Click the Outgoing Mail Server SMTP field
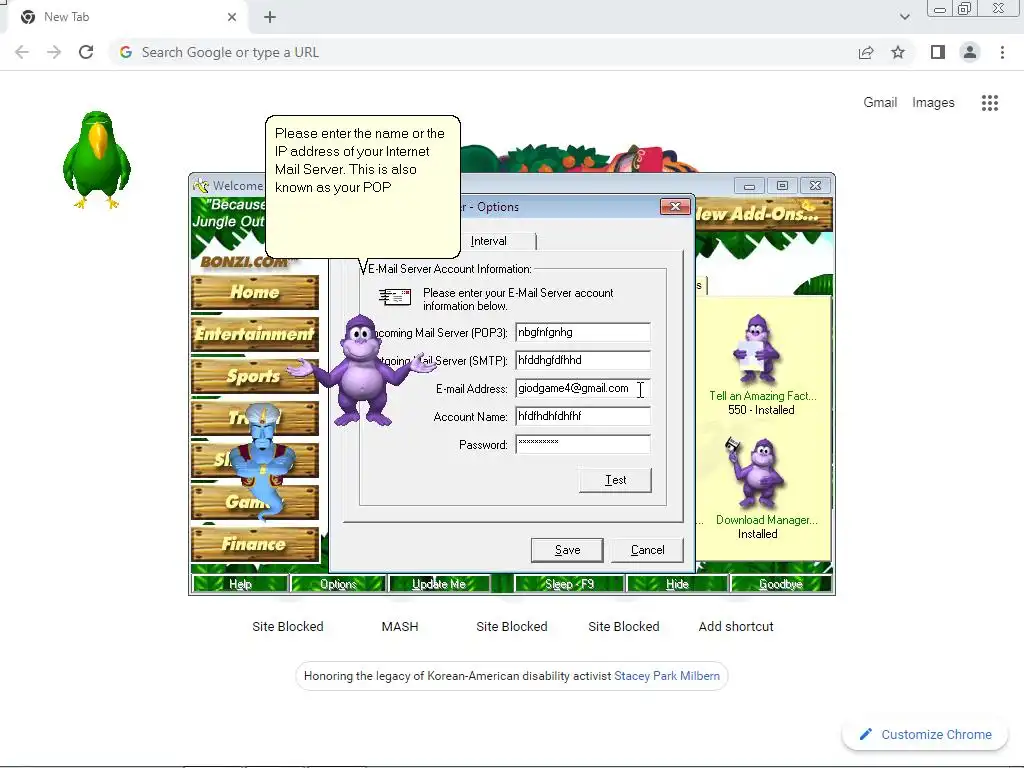The height and width of the screenshot is (768, 1024). coord(583,360)
